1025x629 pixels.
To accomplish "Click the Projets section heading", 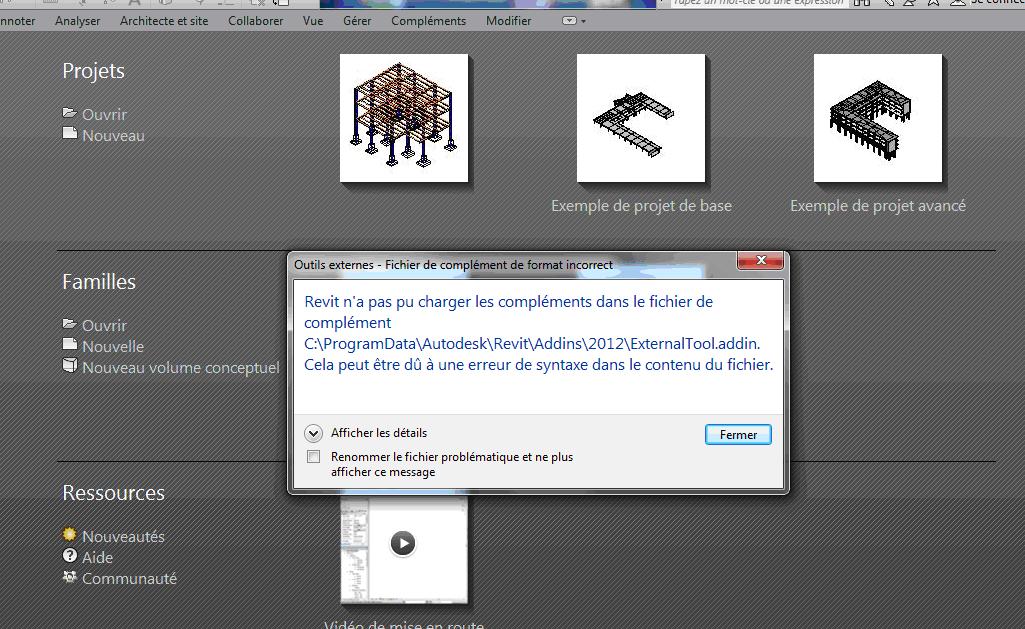I will point(93,71).
